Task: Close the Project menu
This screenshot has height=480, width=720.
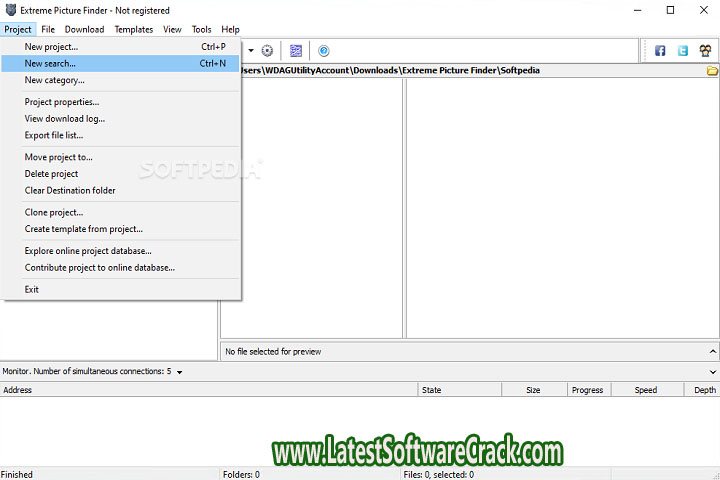Action: click(18, 29)
